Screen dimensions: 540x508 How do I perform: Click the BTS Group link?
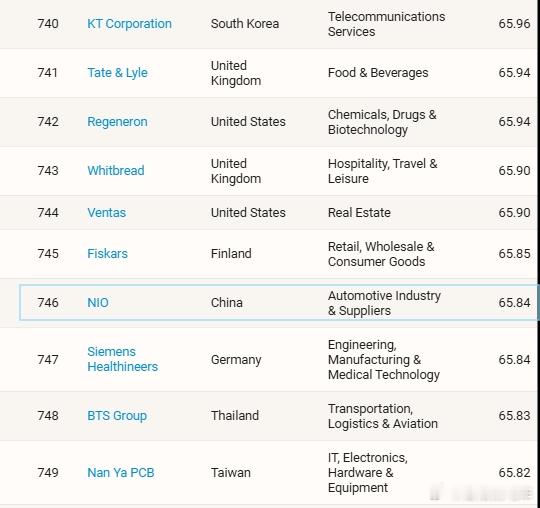(117, 416)
